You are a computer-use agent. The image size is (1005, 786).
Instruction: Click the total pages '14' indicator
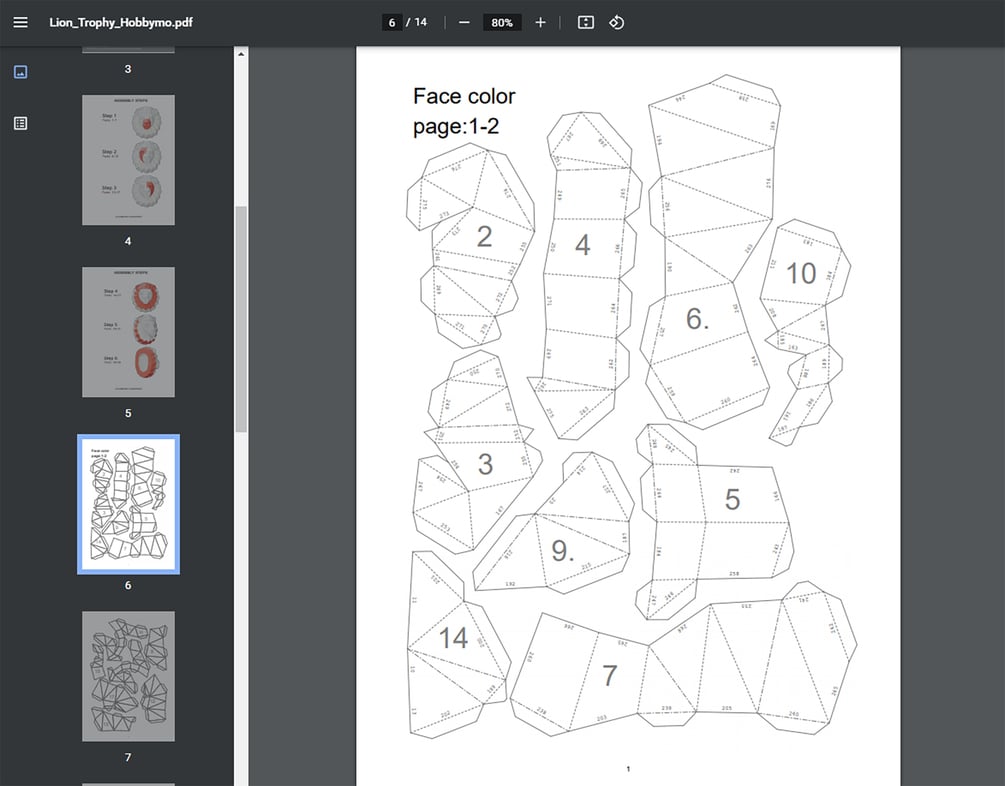[x=420, y=22]
